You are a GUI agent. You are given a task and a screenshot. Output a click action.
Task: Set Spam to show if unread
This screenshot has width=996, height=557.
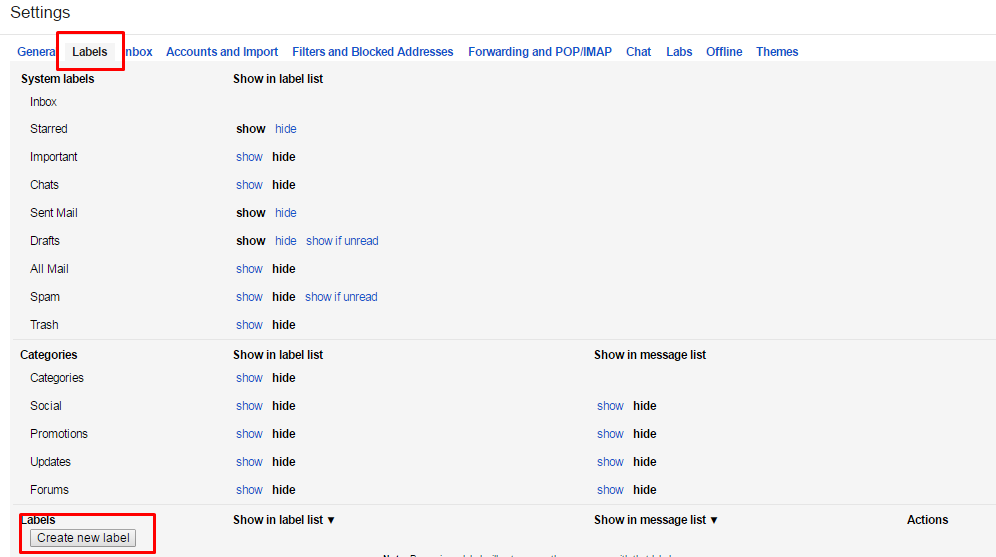click(x=341, y=297)
